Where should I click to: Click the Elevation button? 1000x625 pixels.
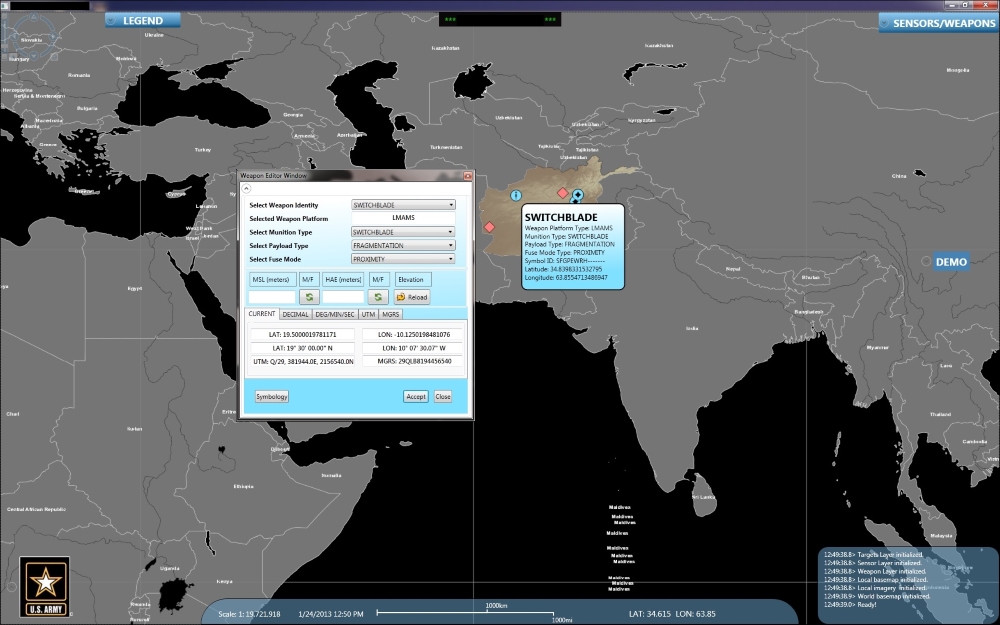click(x=412, y=279)
